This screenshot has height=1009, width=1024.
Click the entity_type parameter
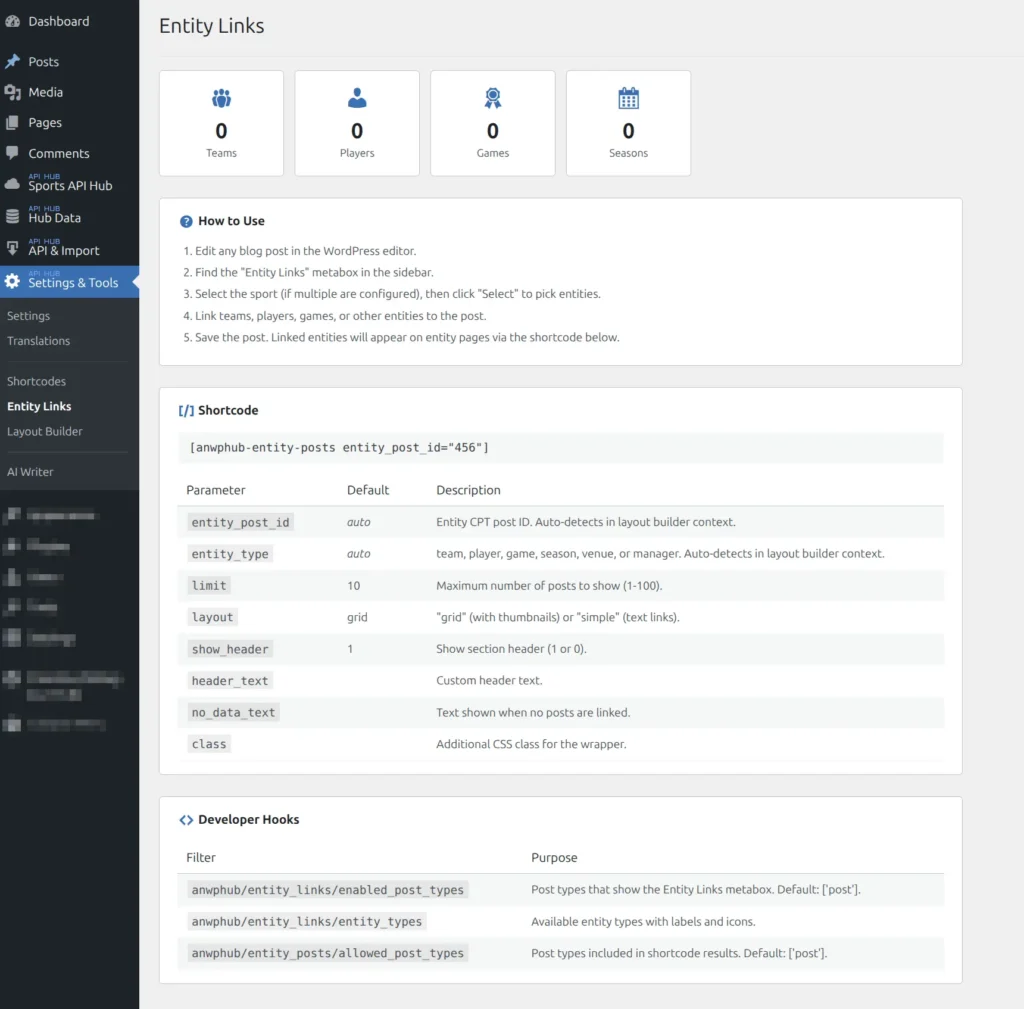point(230,554)
